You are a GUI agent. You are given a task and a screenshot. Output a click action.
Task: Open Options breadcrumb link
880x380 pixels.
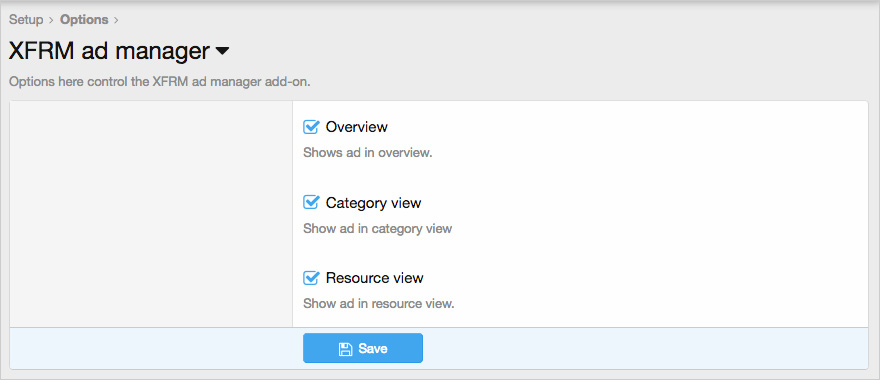[84, 20]
